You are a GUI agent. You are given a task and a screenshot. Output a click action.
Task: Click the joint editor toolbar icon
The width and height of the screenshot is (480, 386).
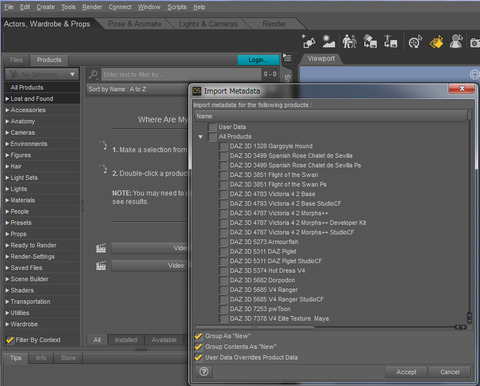click(x=390, y=41)
